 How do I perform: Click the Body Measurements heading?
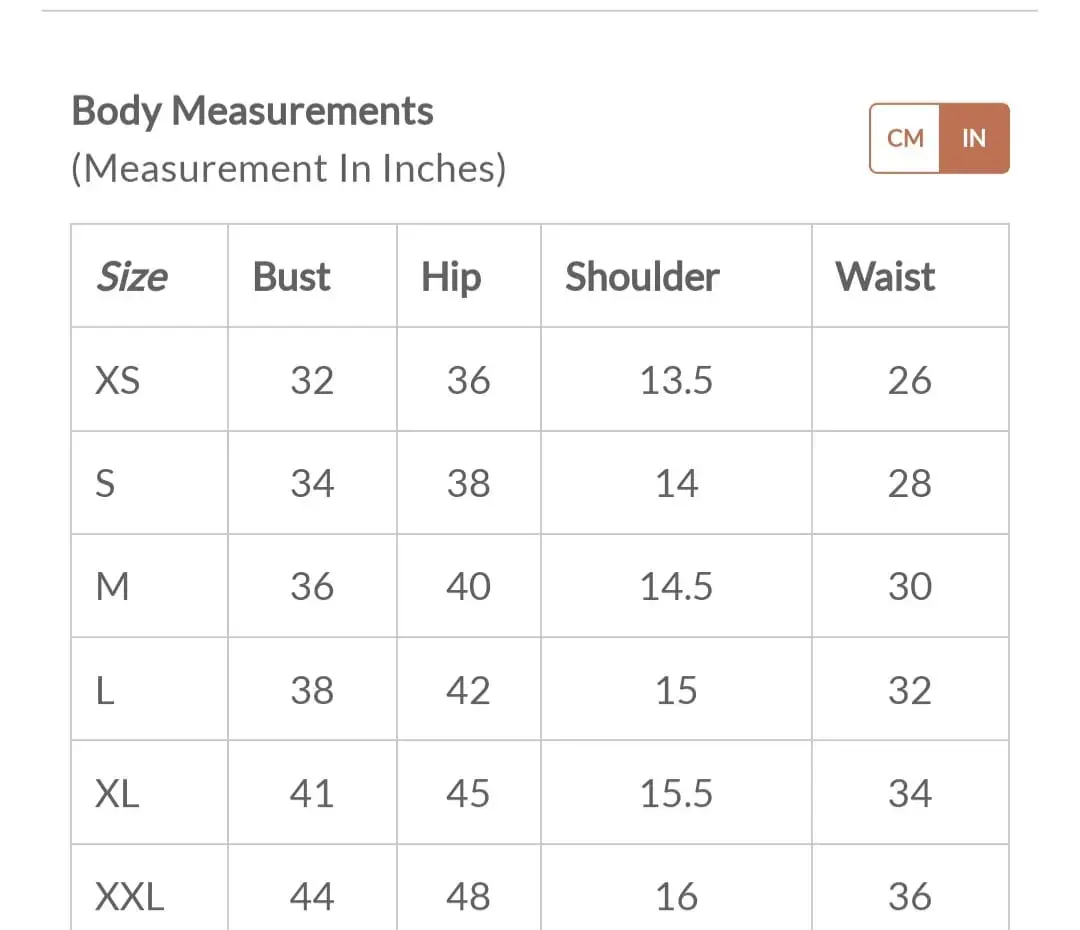click(253, 112)
